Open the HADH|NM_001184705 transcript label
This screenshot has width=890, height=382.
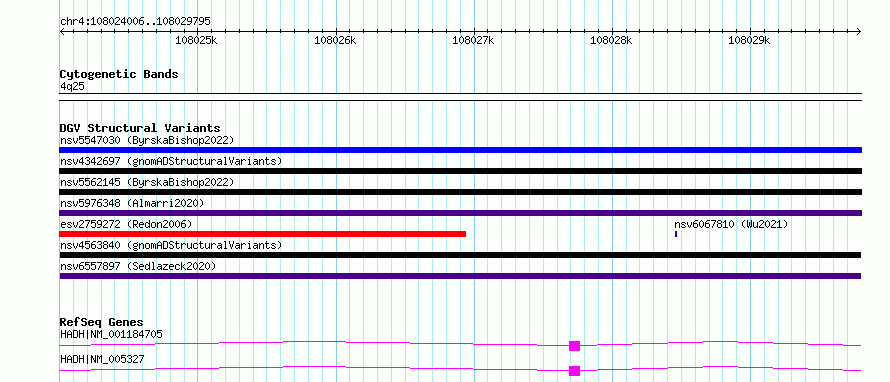(111, 334)
